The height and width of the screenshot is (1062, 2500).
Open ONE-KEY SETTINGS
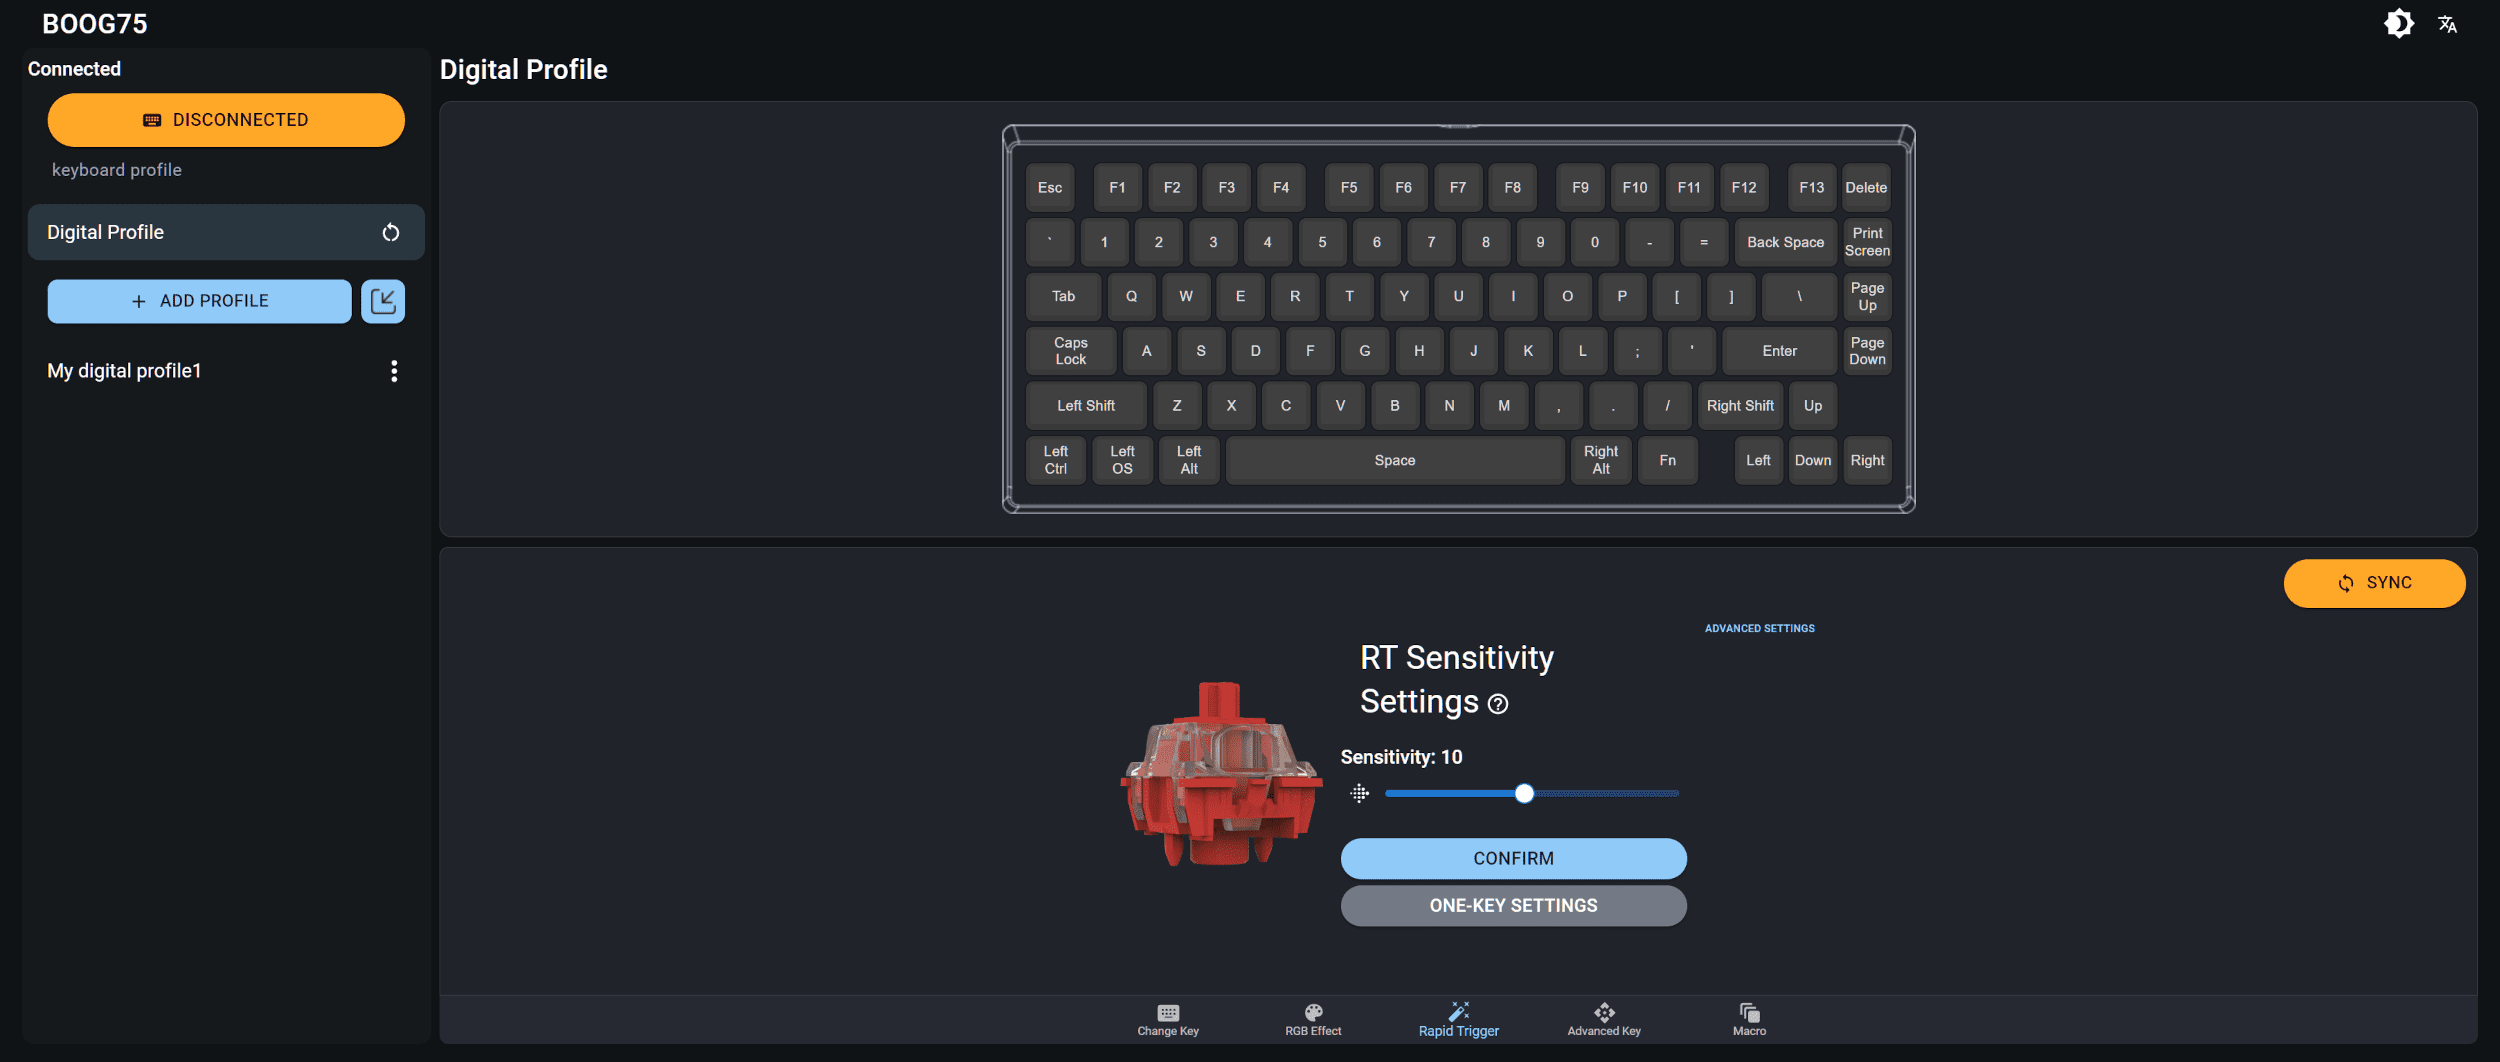1513,905
